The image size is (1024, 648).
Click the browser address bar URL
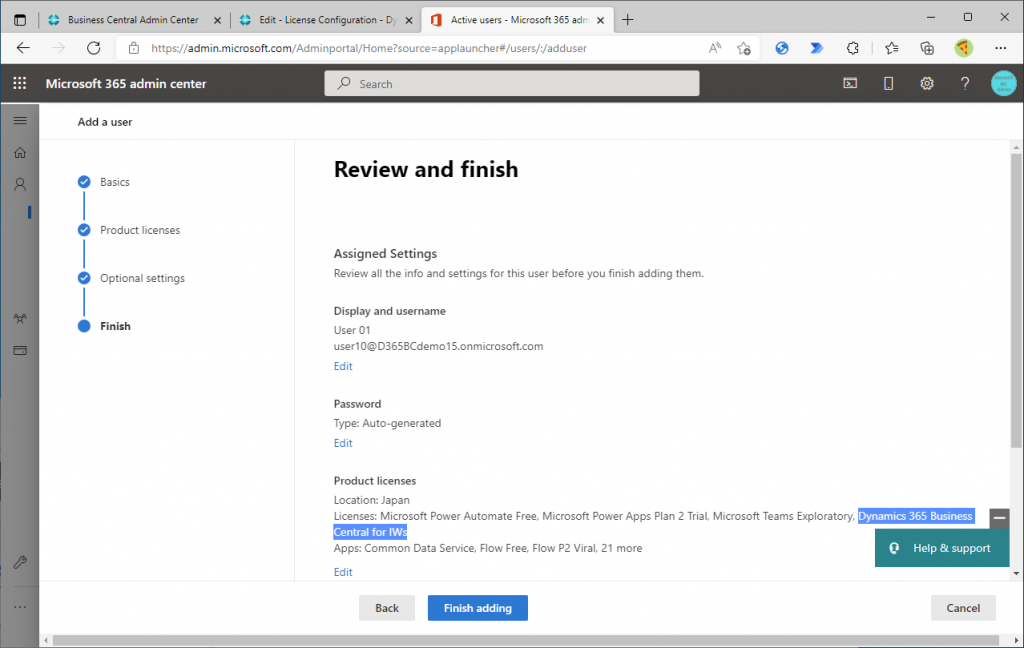(369, 48)
